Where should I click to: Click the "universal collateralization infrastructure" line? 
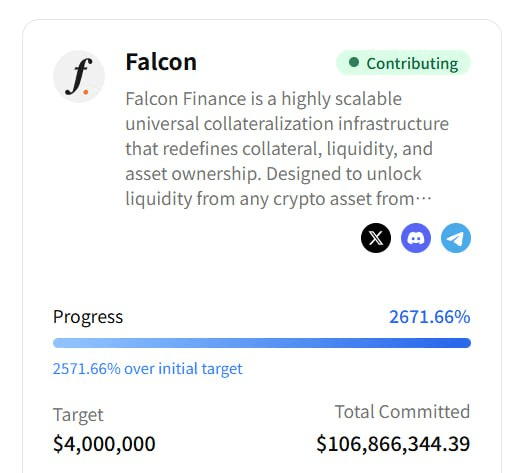coord(287,124)
